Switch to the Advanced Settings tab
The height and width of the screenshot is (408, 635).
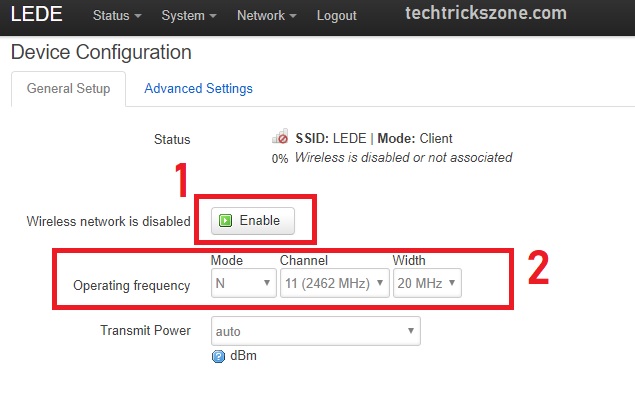[198, 89]
